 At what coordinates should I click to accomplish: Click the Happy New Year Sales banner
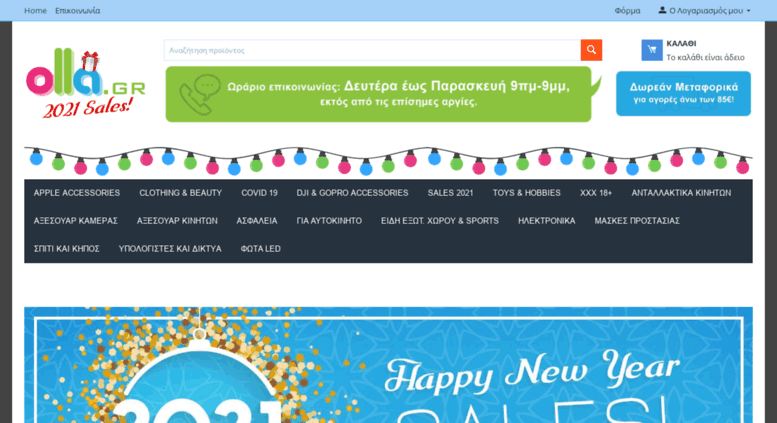tap(388, 365)
